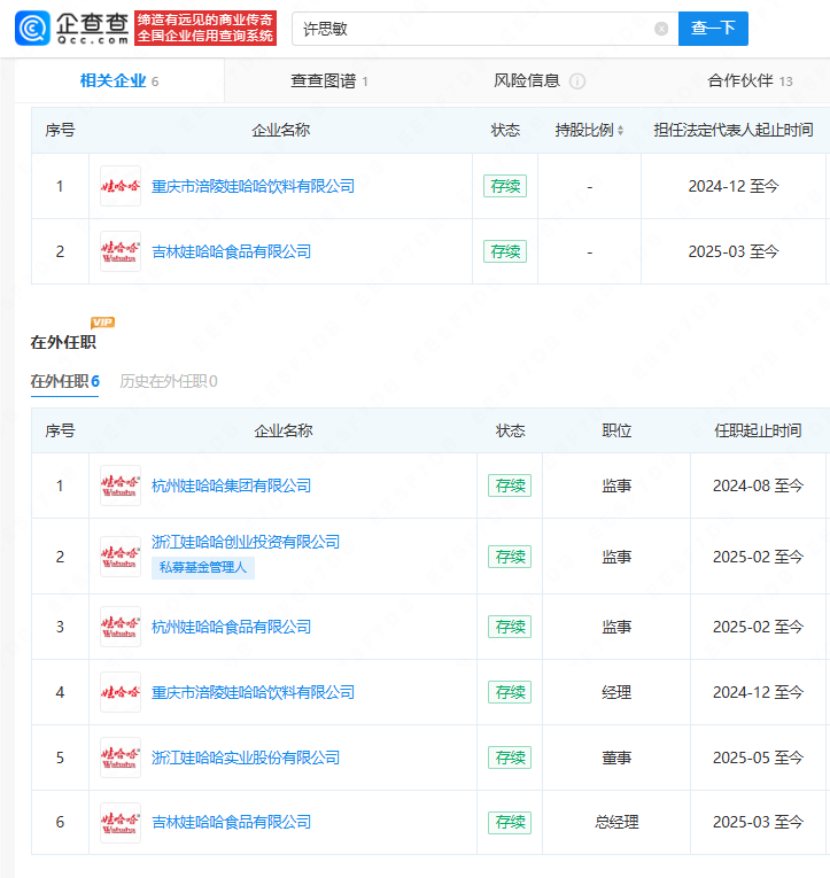Click the info icon beside 风险信息
Screen dimensions: 830x878
pos(577,82)
